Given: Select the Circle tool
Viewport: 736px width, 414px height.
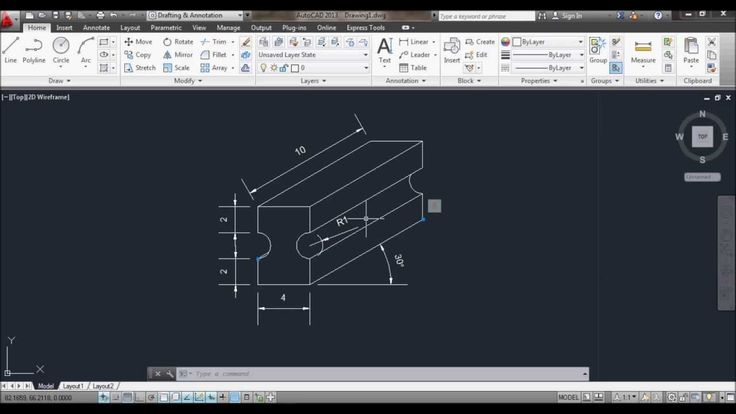Looking at the screenshot, I should click(x=61, y=51).
